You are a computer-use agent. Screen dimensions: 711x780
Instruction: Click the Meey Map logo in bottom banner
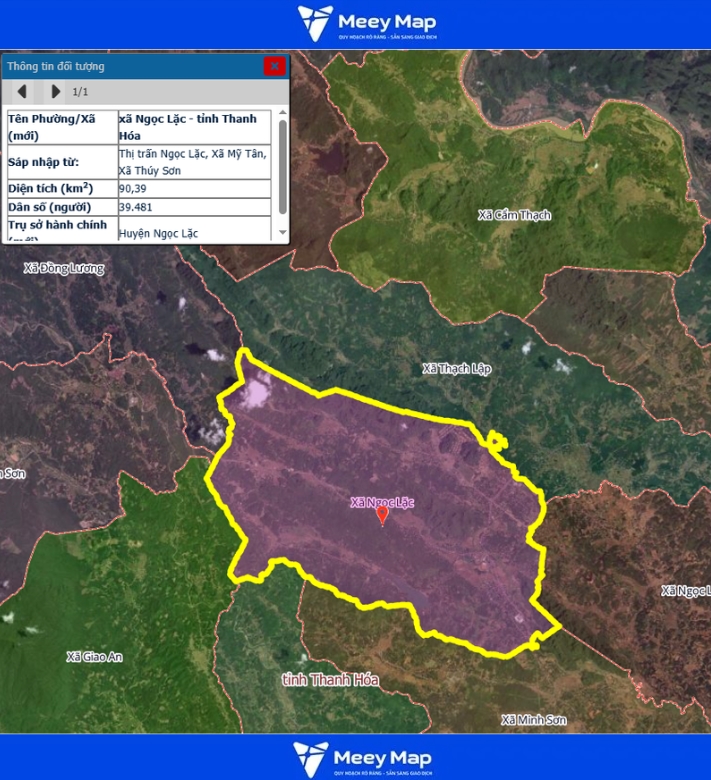(364, 759)
